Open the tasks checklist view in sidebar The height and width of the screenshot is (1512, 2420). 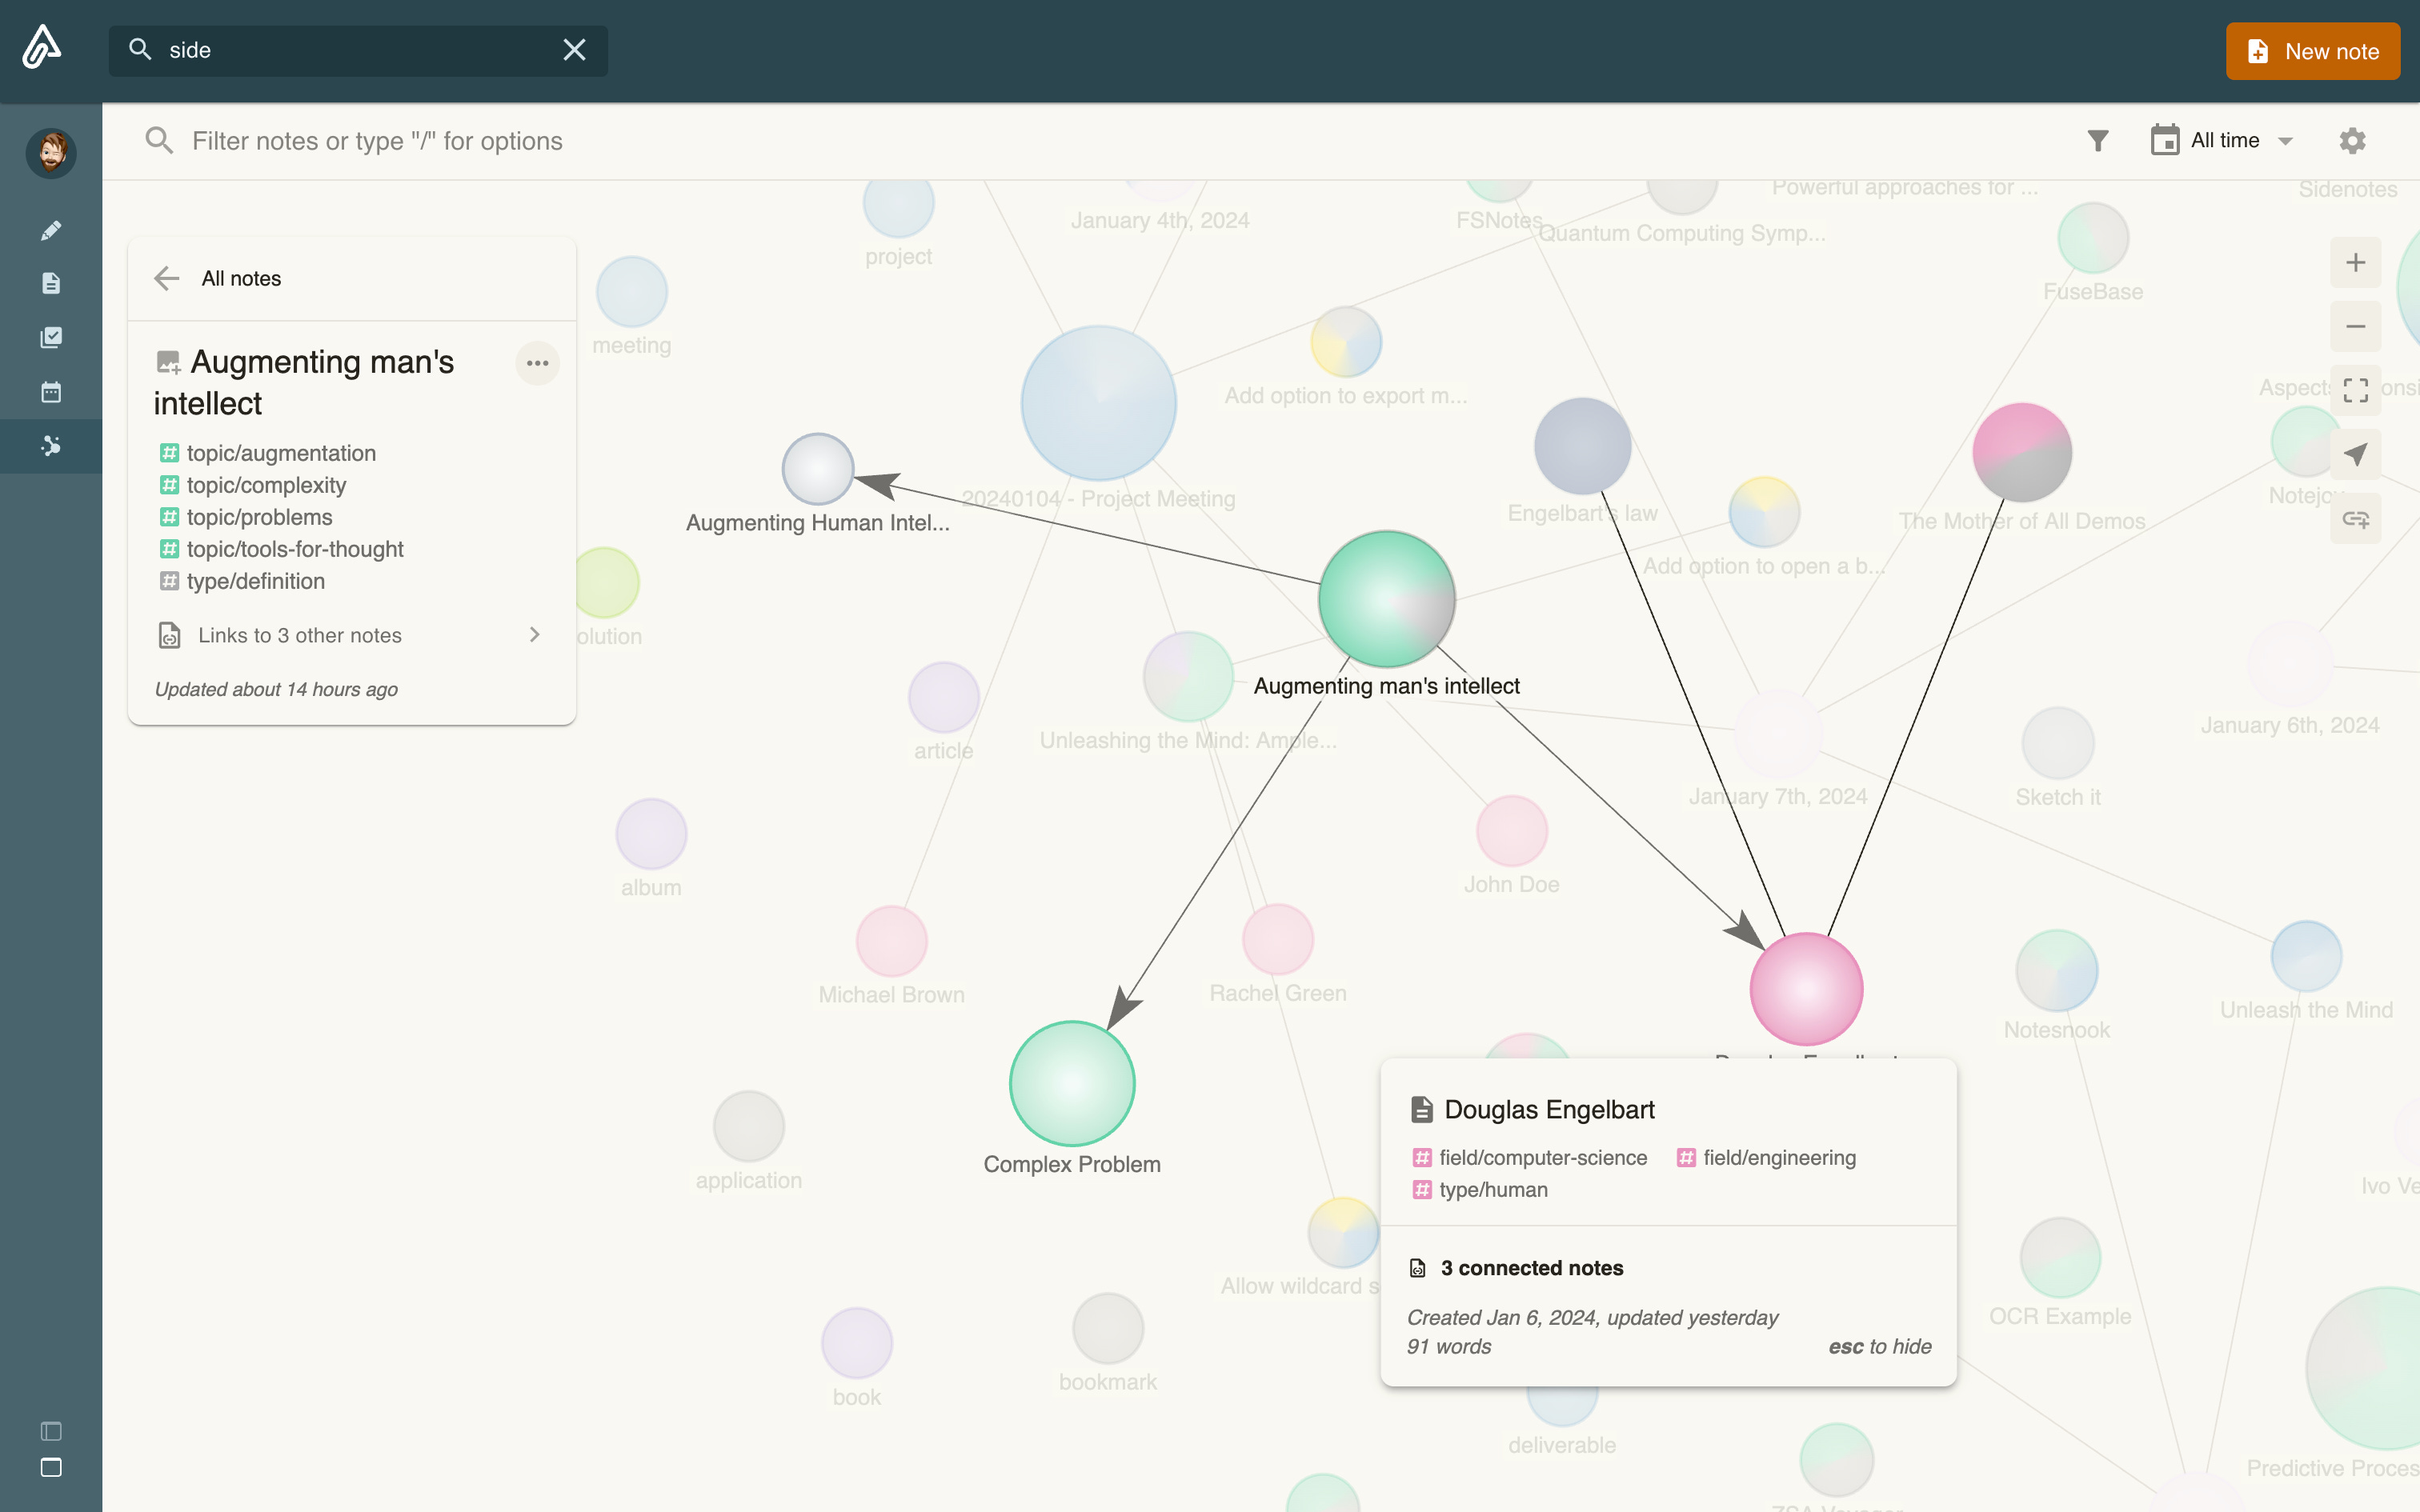coord(51,338)
